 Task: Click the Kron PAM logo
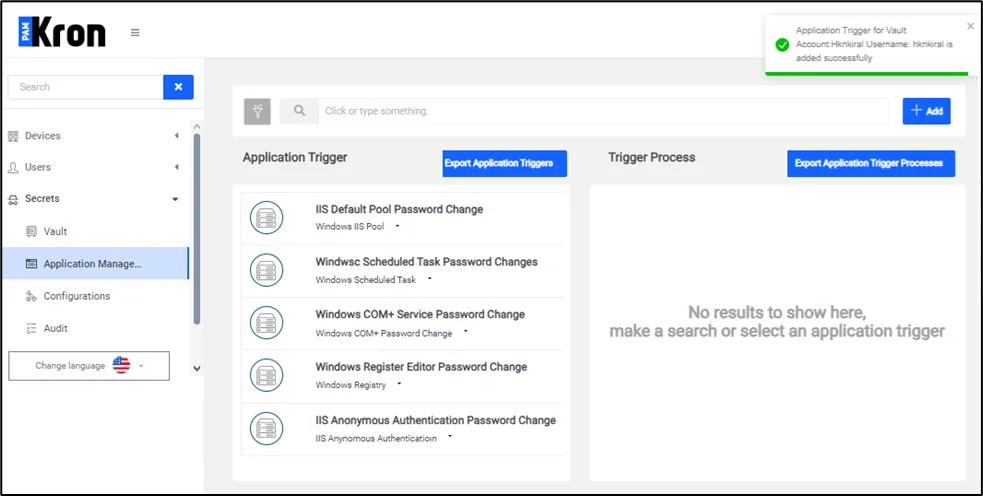click(x=61, y=32)
